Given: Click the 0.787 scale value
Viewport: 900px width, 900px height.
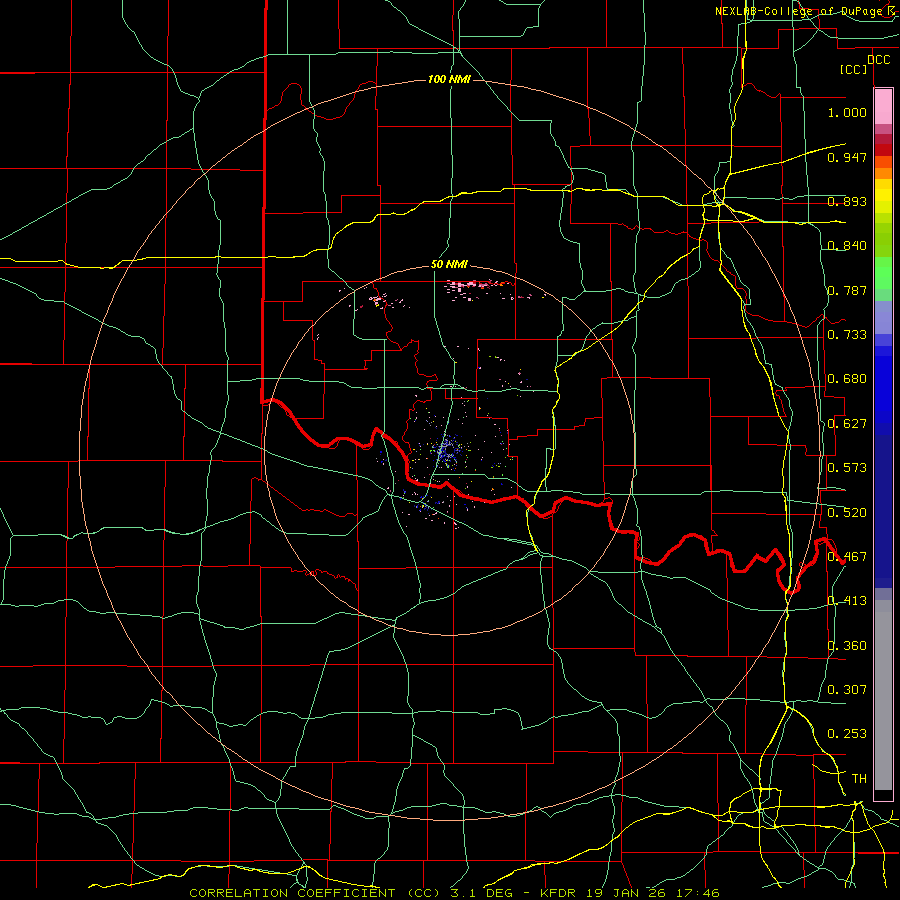Looking at the screenshot, I should 847,290.
